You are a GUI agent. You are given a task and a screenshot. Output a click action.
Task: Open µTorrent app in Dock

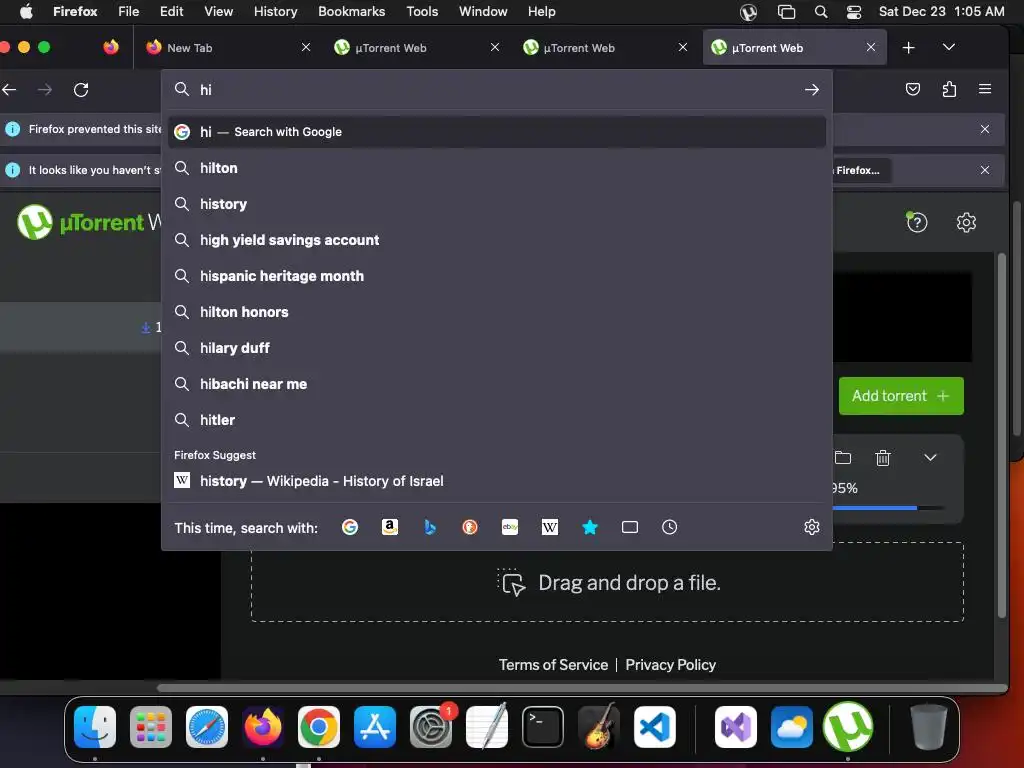tap(848, 727)
